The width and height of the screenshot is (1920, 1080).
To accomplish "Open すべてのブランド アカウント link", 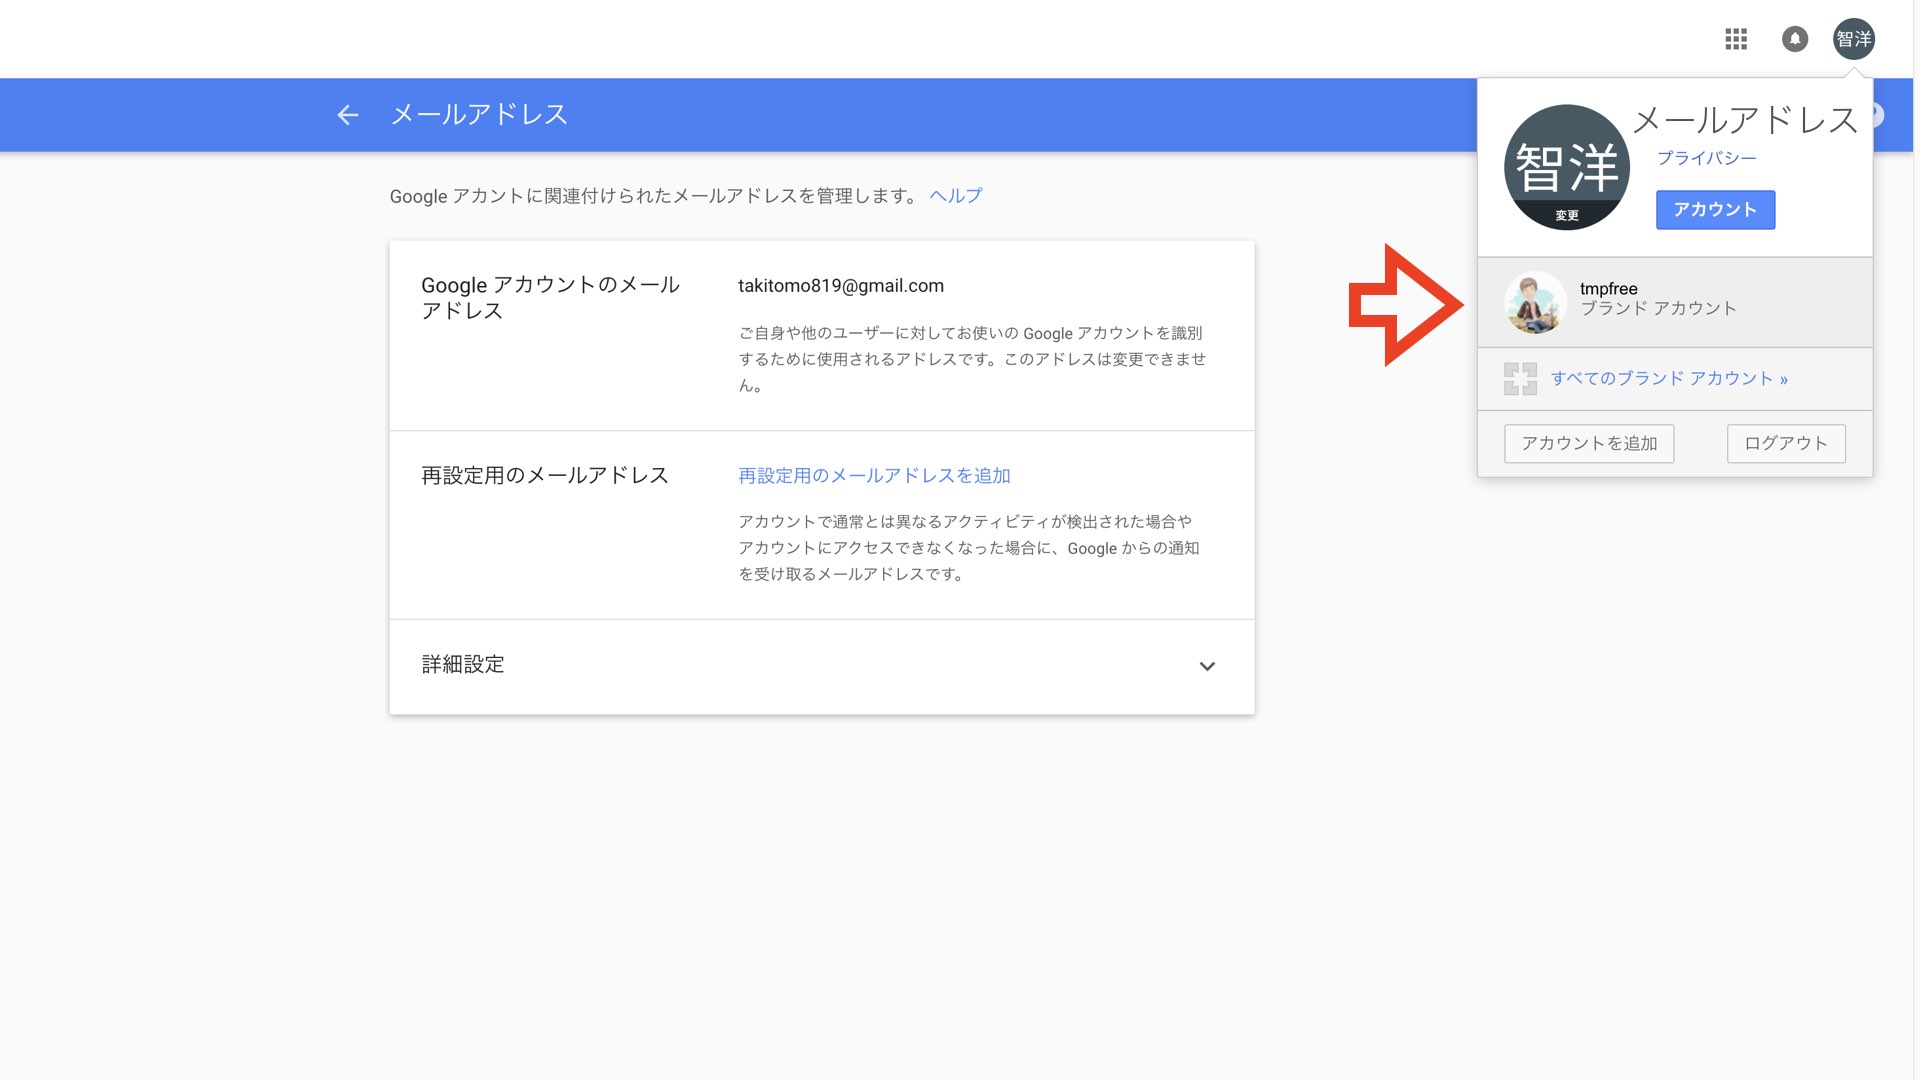I will (1668, 378).
